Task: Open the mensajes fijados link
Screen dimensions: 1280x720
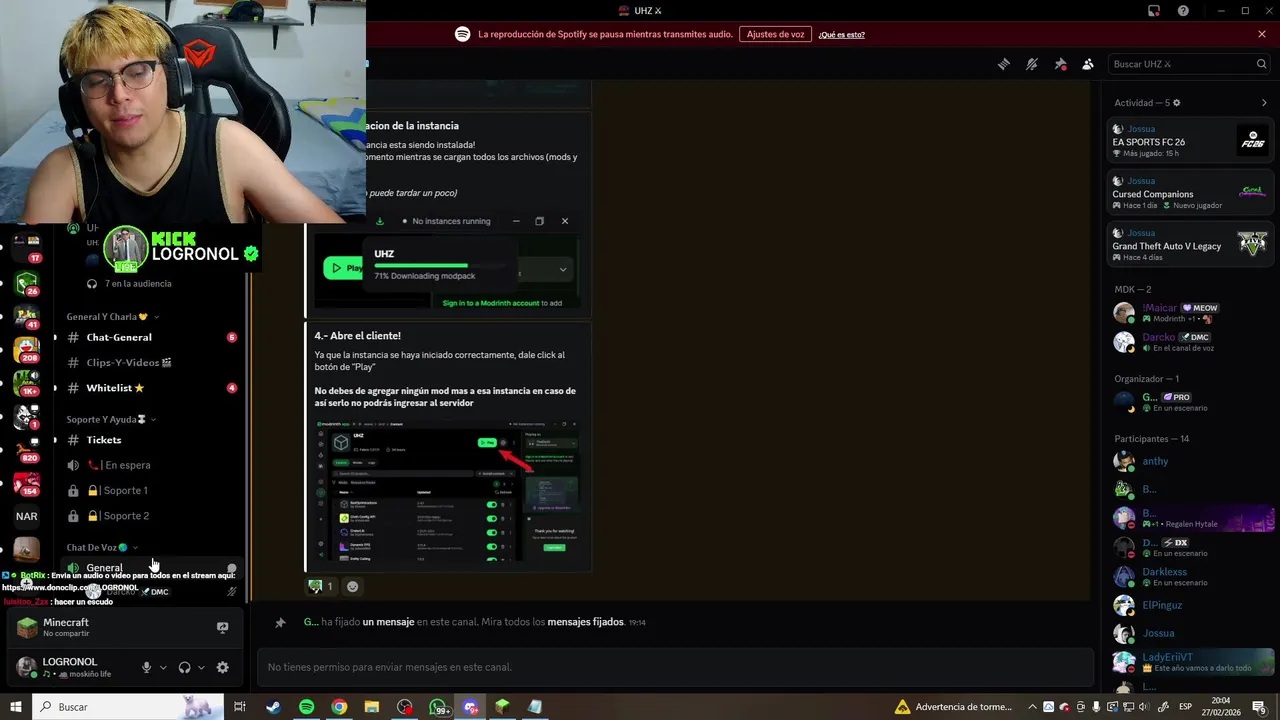Action: click(585, 622)
